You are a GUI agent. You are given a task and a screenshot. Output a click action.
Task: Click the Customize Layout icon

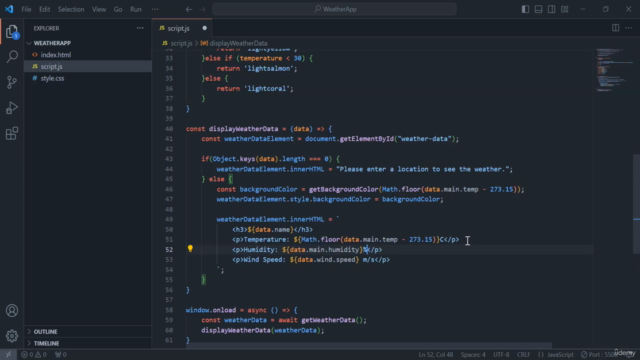click(x=564, y=9)
